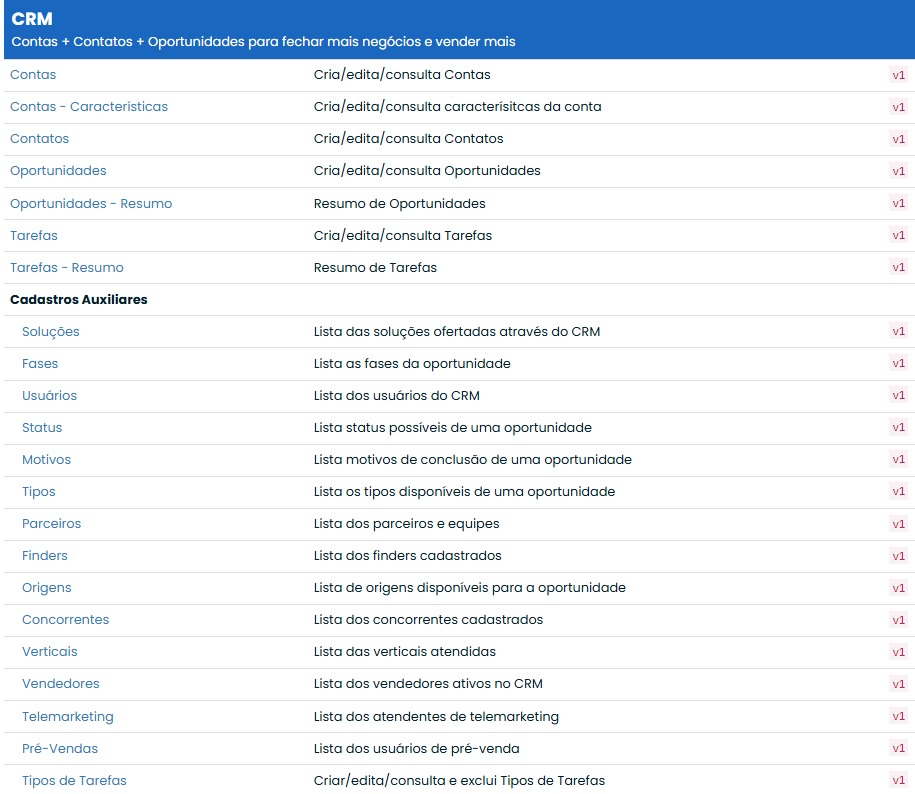
Task: Open the Oportunidades documentation link
Action: (58, 171)
